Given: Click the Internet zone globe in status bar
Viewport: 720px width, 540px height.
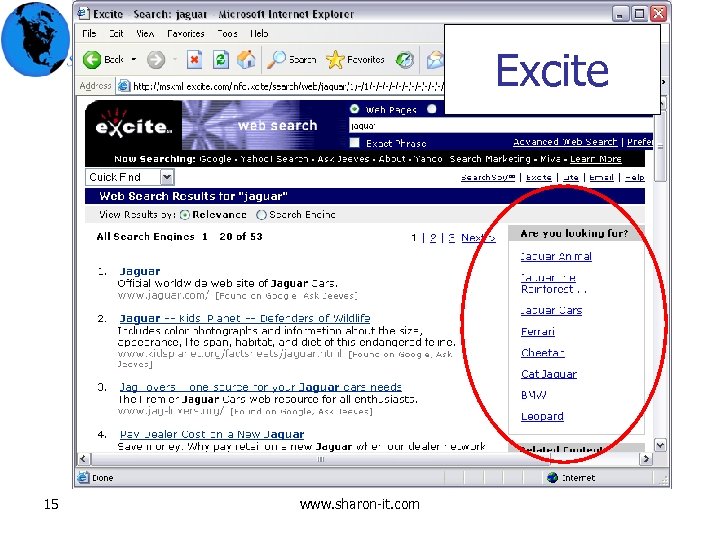Looking at the screenshot, I should pyautogui.click(x=552, y=478).
